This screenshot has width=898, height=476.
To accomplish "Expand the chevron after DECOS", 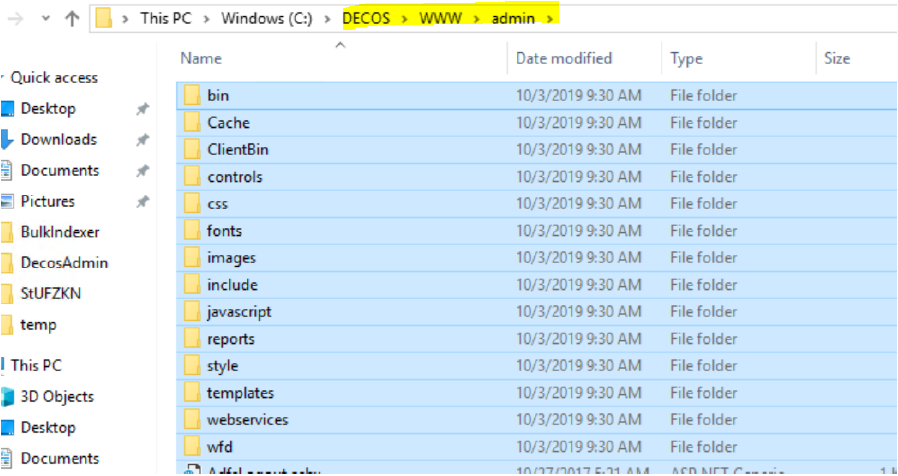I will pyautogui.click(x=405, y=19).
